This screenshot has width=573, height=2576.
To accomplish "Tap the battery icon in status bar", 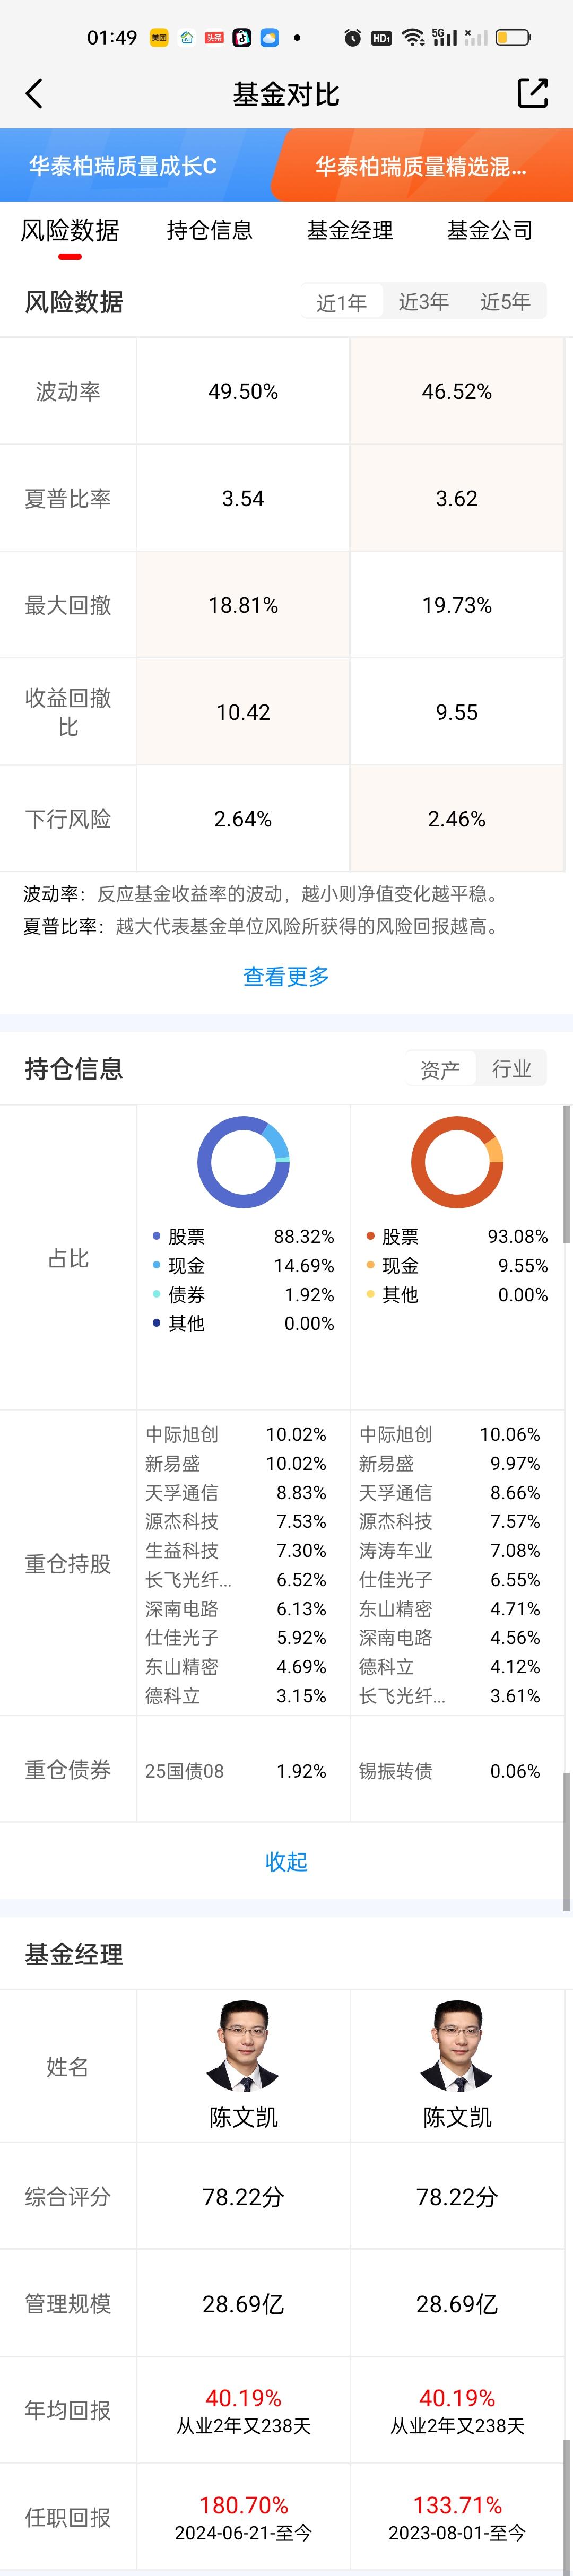I will click(513, 38).
